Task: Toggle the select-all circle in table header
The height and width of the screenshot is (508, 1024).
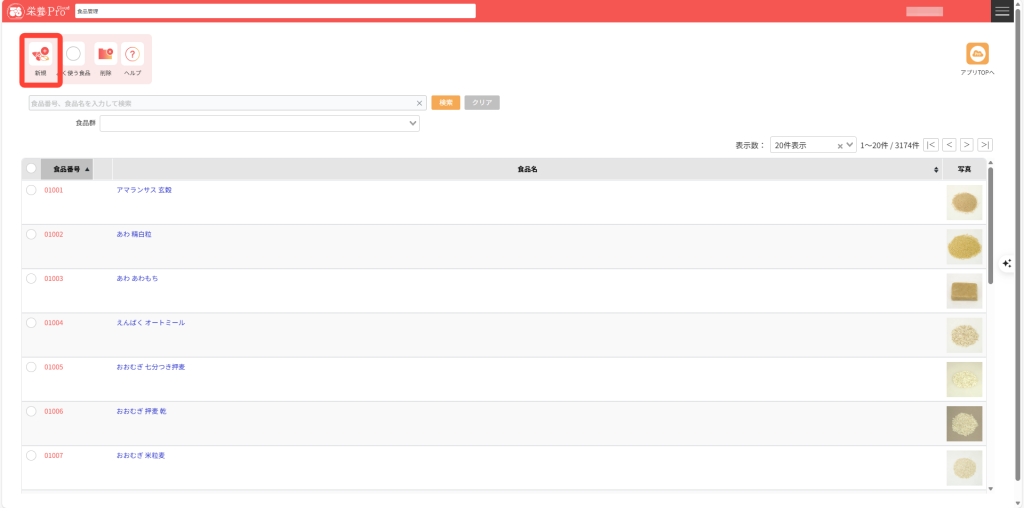Action: tap(31, 169)
